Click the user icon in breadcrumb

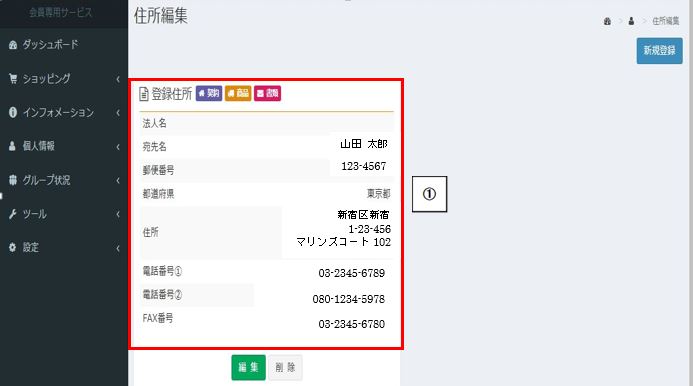(x=631, y=21)
